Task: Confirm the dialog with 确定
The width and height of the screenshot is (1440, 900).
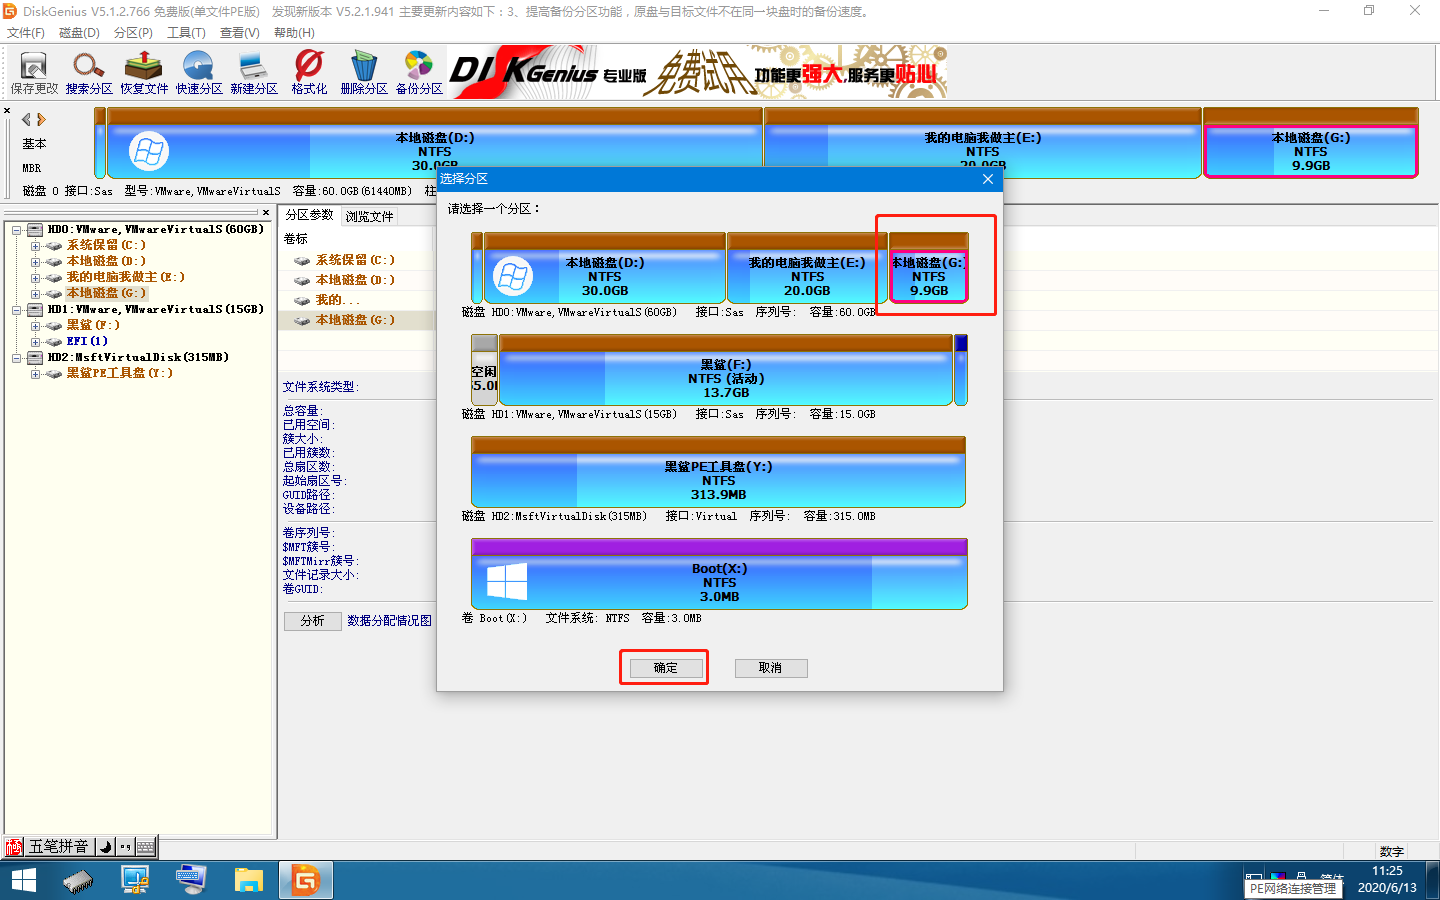Action: click(665, 668)
